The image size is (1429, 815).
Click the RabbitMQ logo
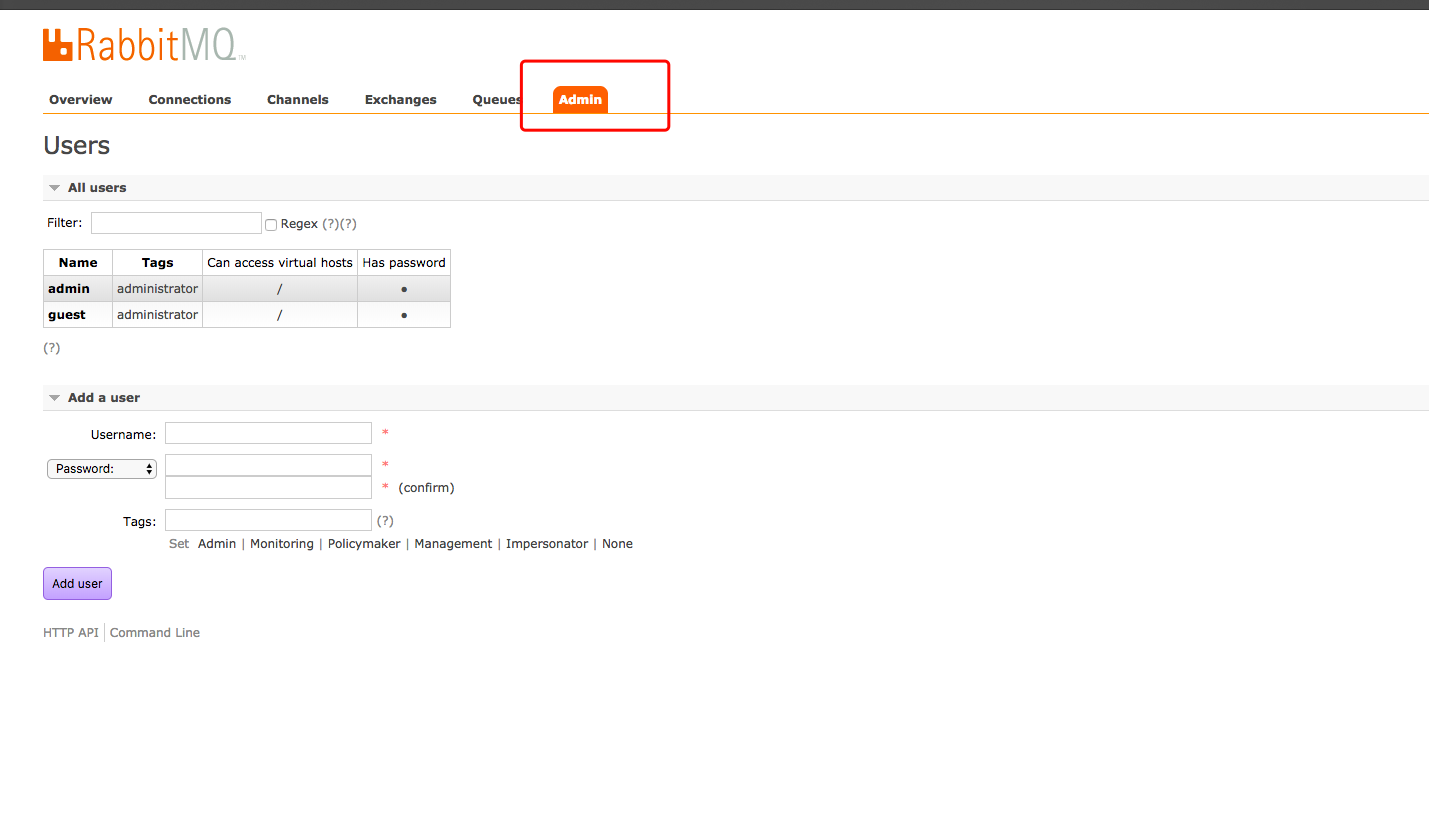(x=144, y=44)
